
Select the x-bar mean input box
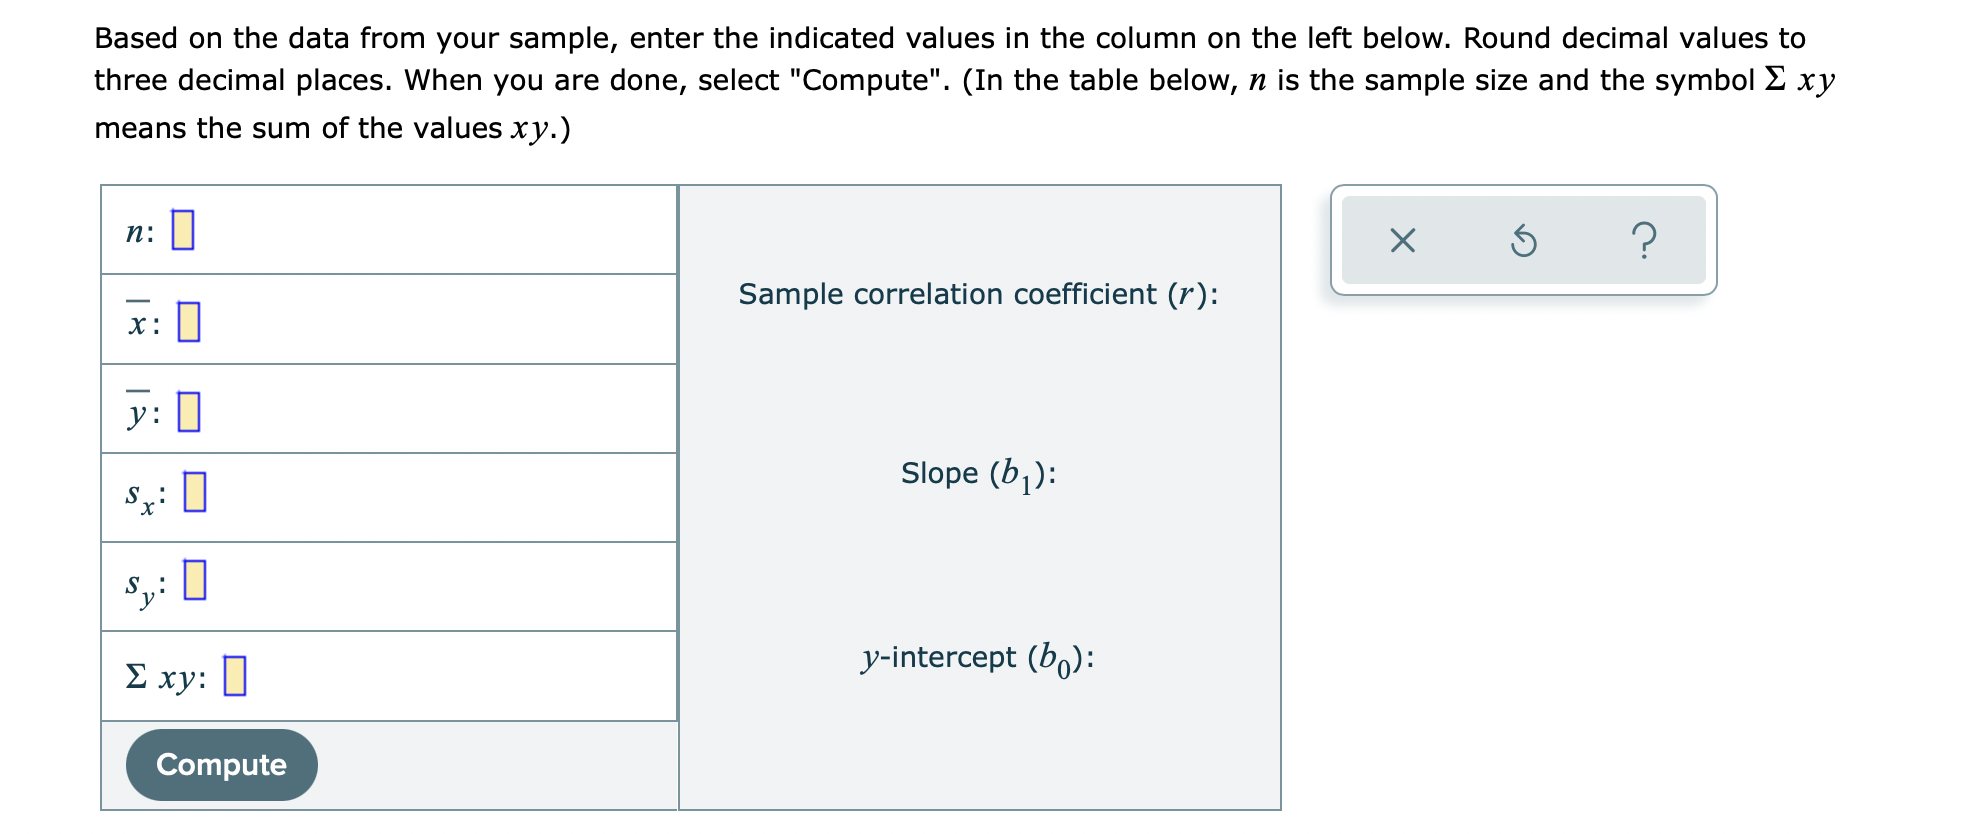pyautogui.click(x=189, y=322)
